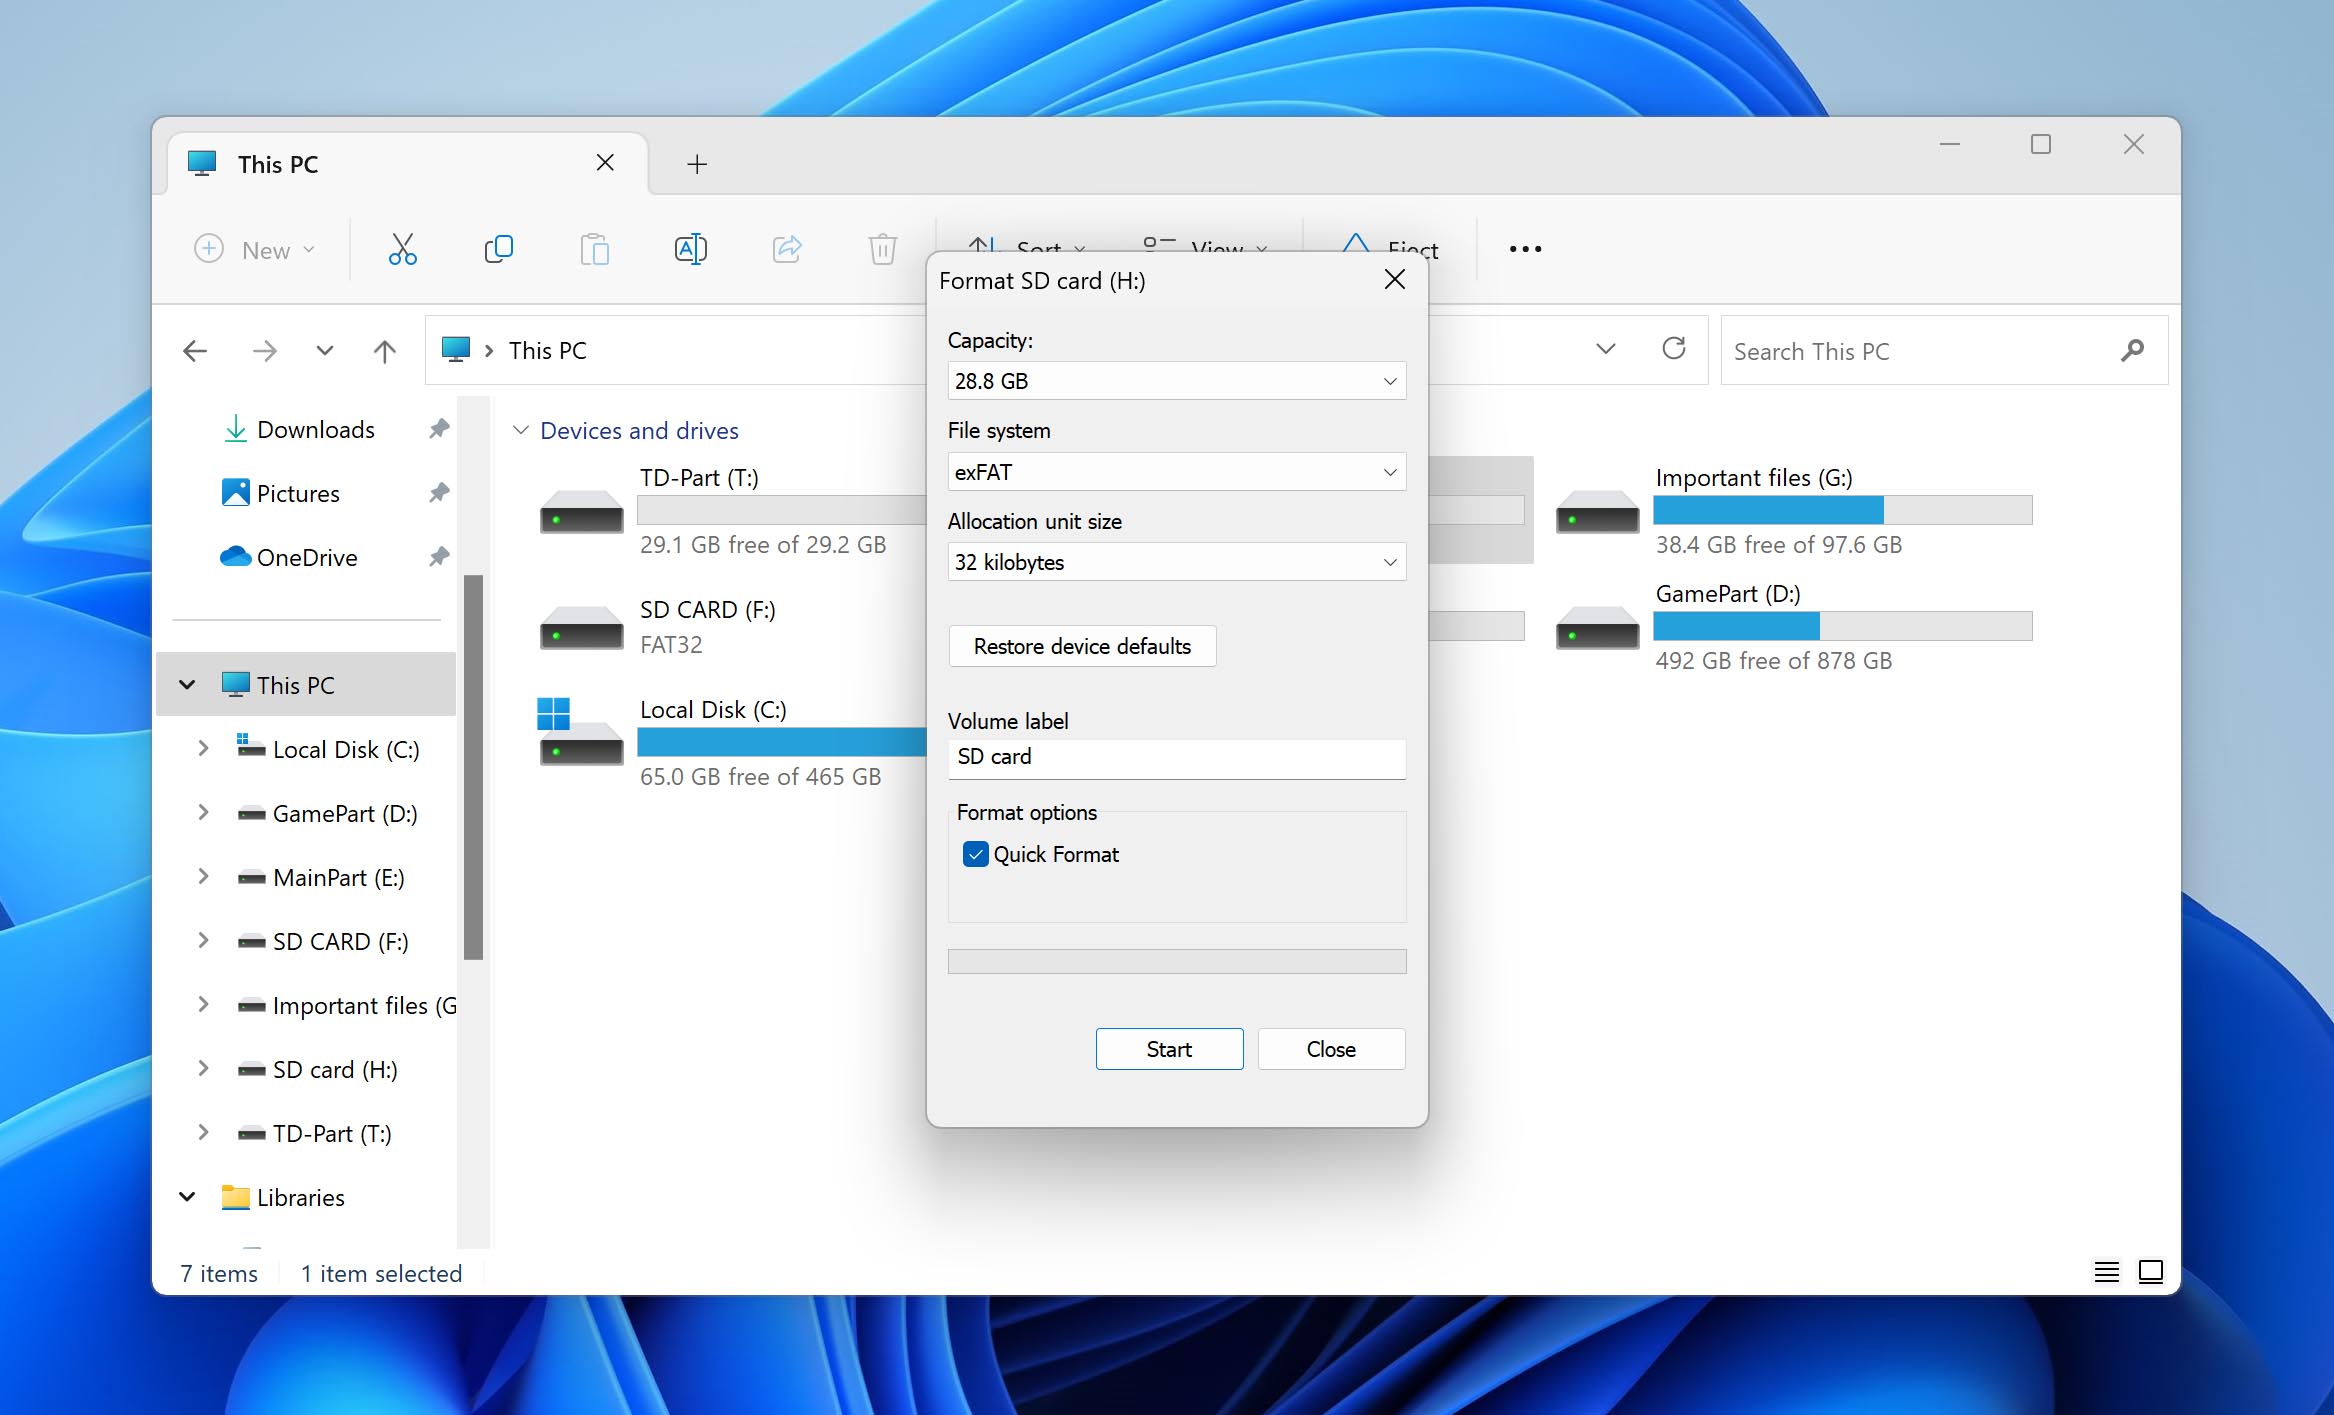Select the GamePart (D:) drive icon
Screen dimensions: 2334x1415
tap(1597, 627)
